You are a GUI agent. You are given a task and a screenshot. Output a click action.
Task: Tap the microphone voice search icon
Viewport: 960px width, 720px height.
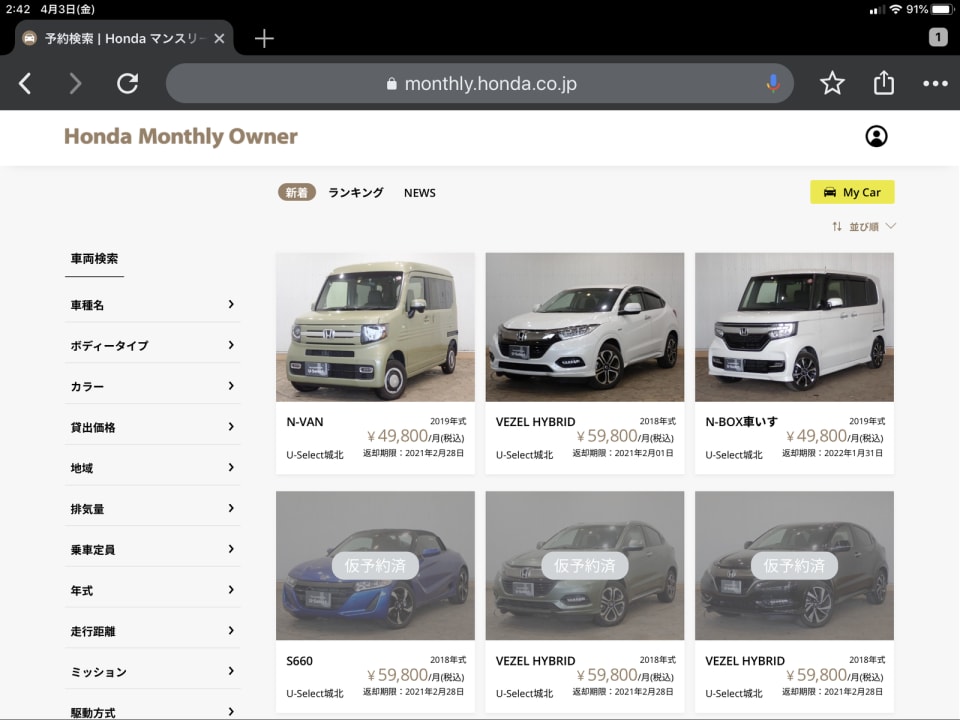[773, 83]
